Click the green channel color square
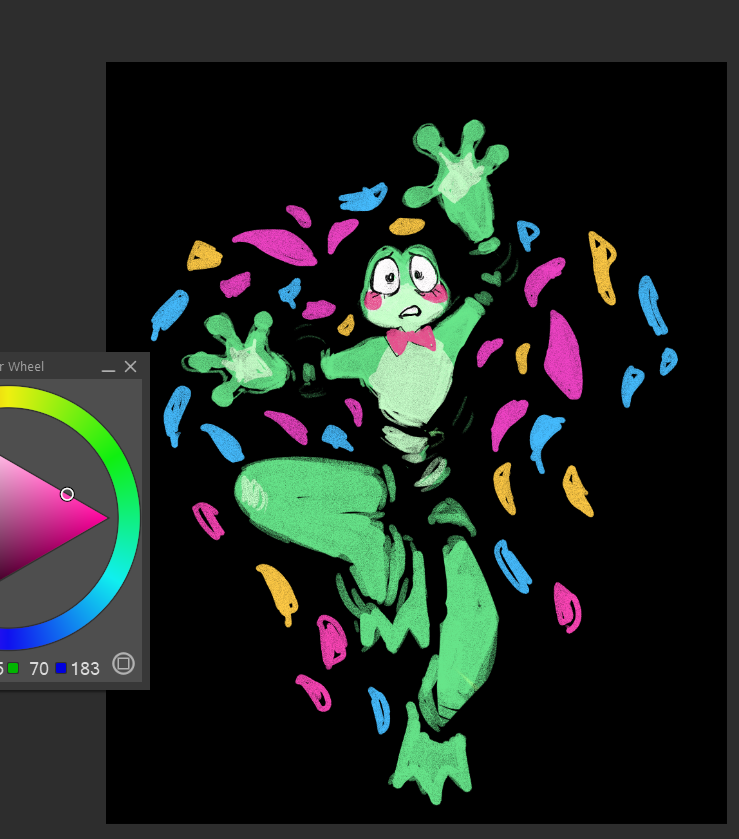The image size is (739, 839). coord(13,668)
